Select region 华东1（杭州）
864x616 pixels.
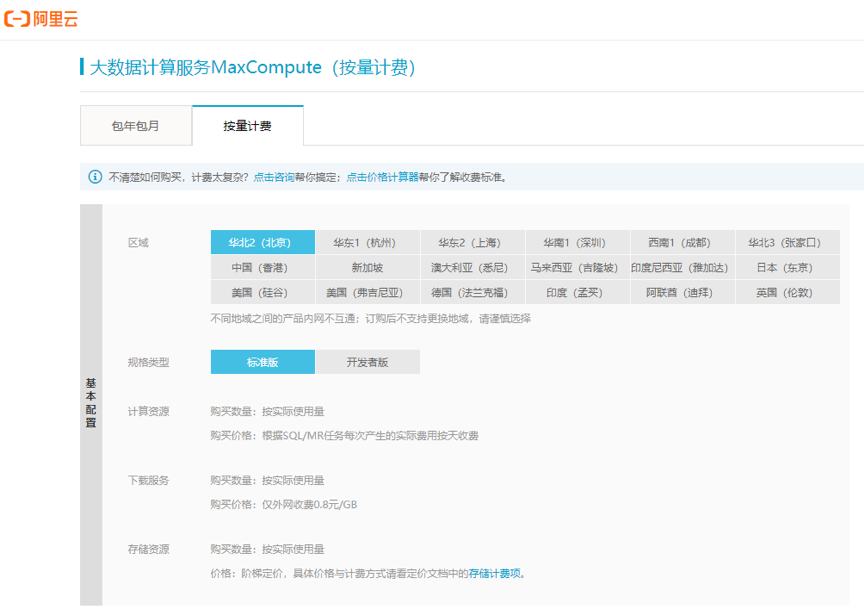368,242
